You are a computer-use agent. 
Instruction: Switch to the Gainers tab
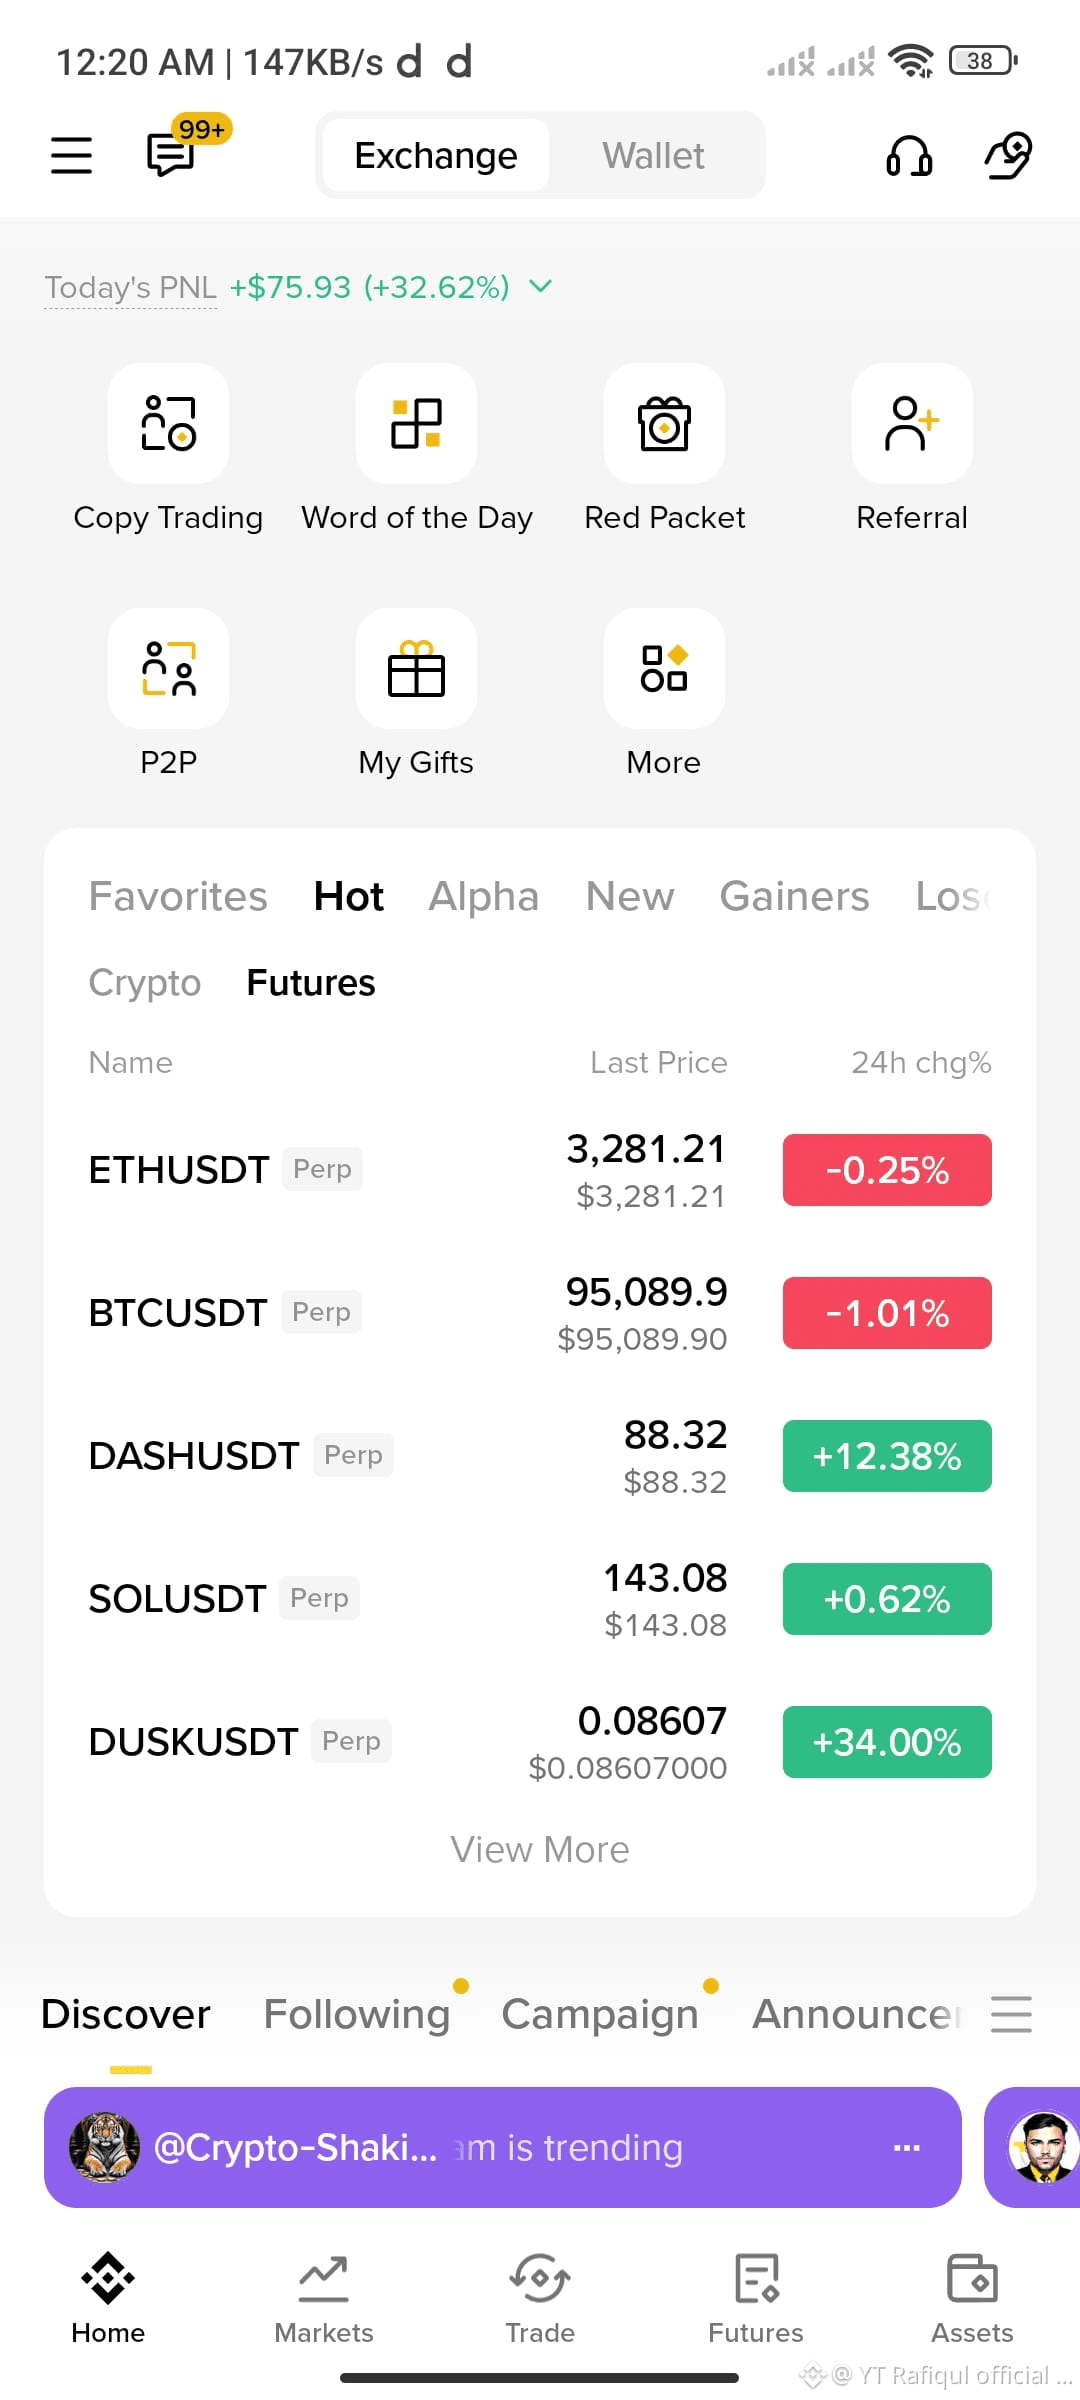[x=794, y=897]
